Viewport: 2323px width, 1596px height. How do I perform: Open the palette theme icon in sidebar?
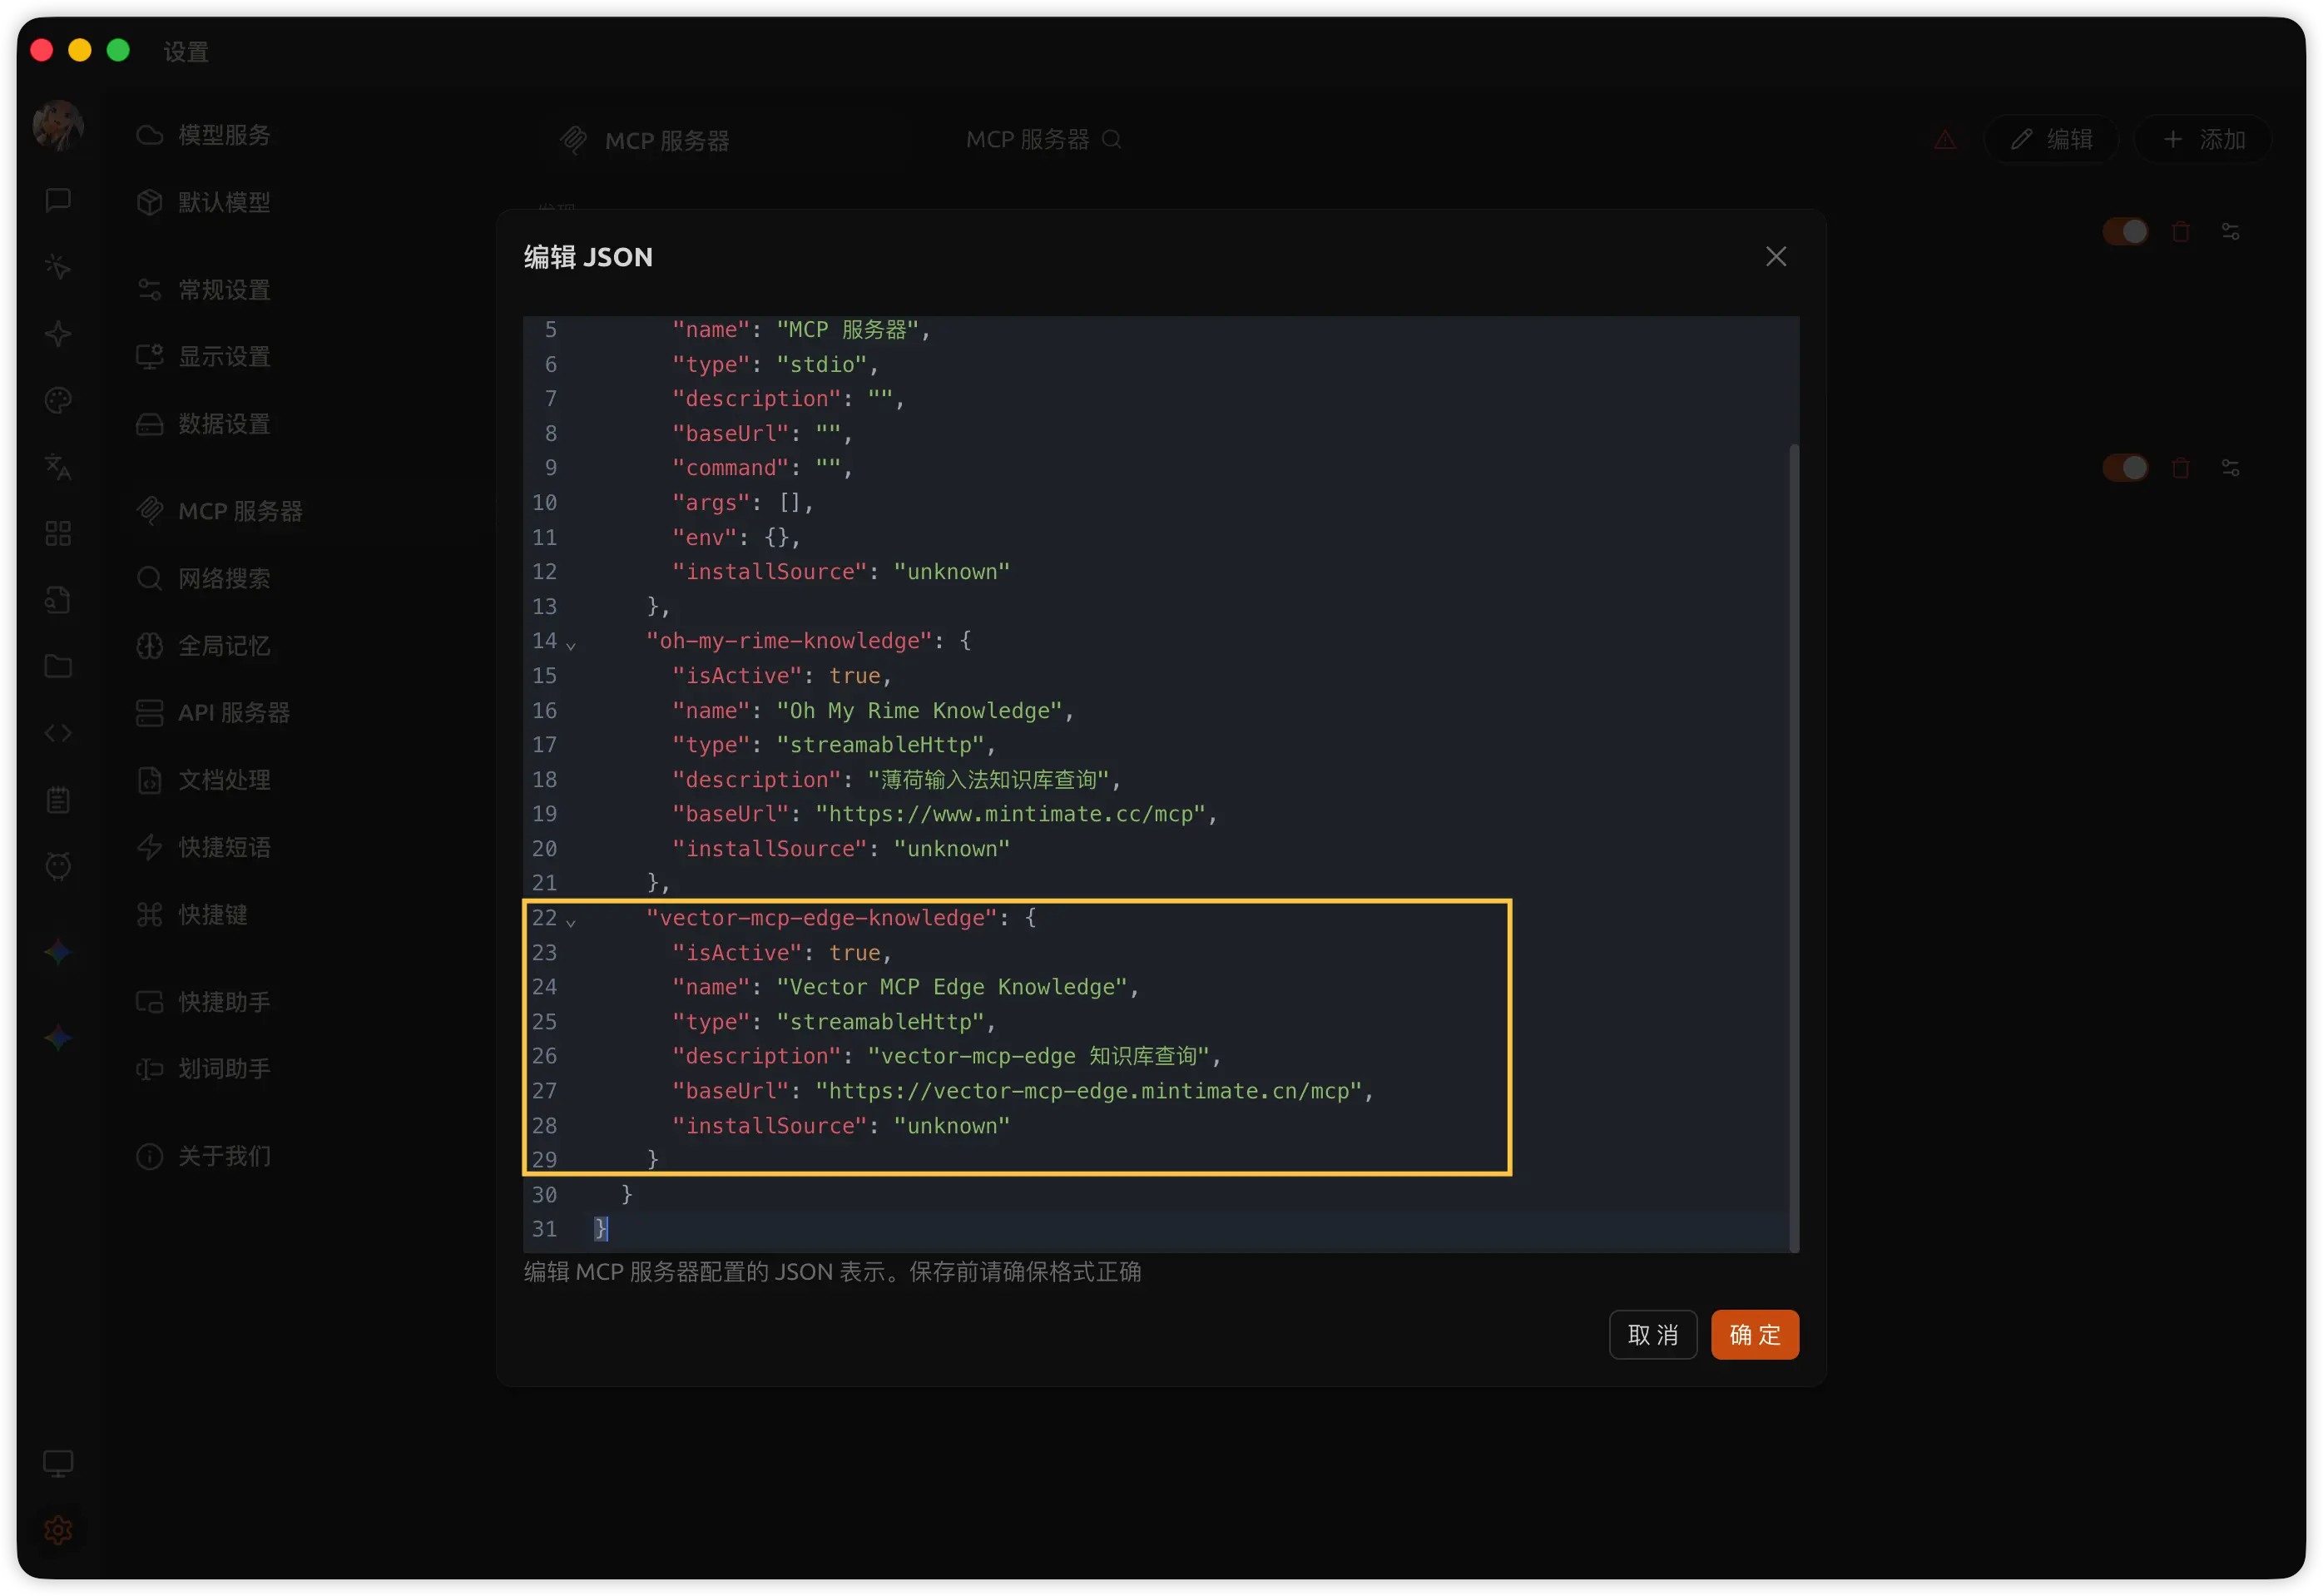point(58,399)
